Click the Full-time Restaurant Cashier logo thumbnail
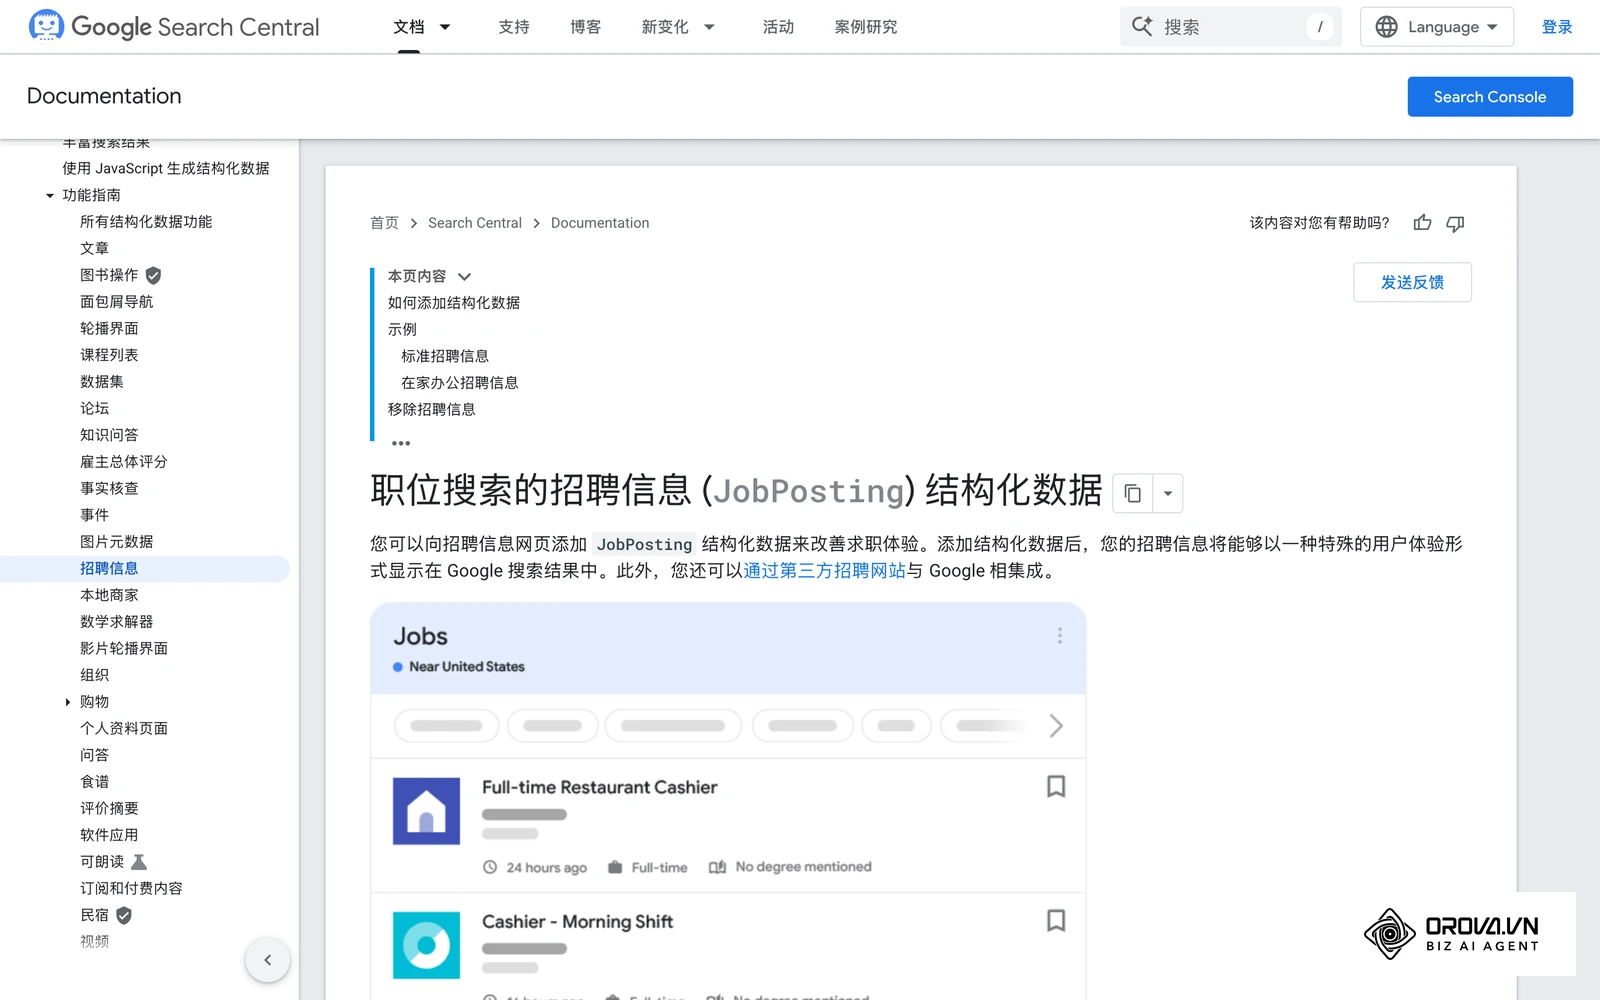The height and width of the screenshot is (1000, 1600). pos(426,811)
